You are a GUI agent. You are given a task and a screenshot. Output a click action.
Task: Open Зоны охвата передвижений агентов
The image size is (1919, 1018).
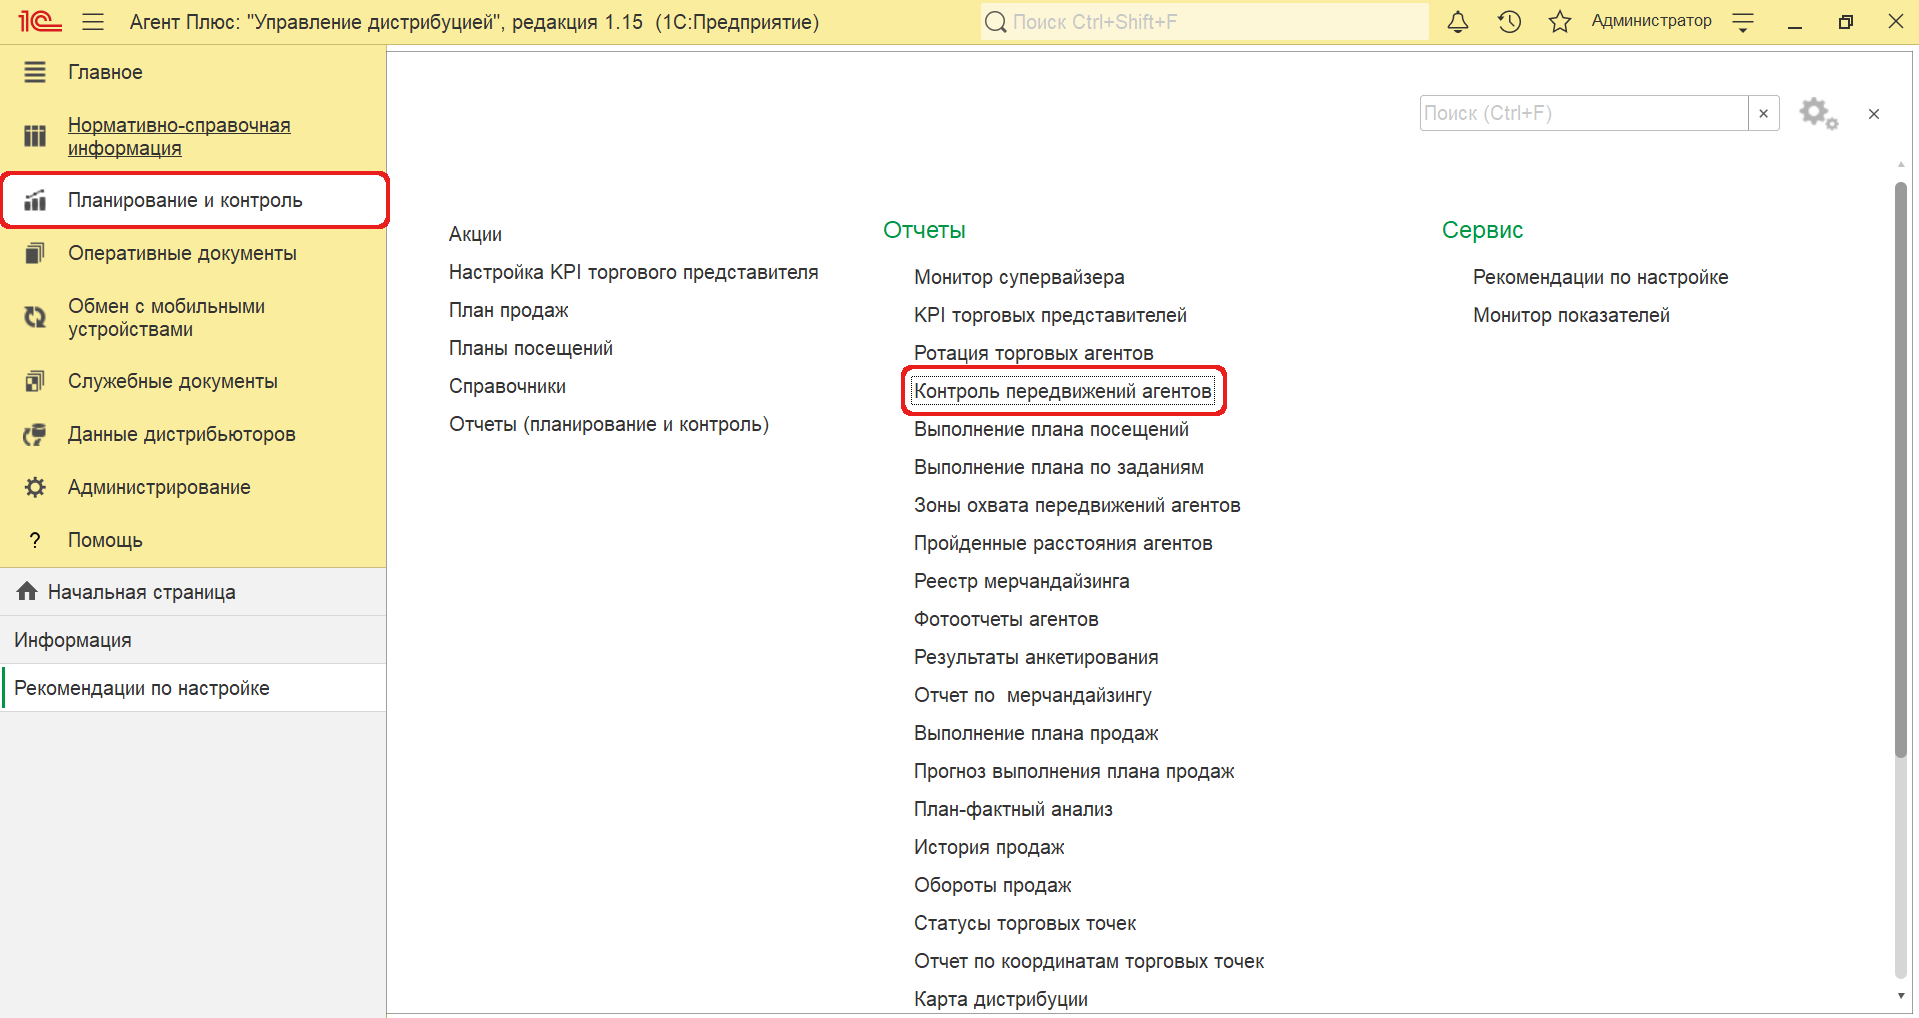point(1077,505)
